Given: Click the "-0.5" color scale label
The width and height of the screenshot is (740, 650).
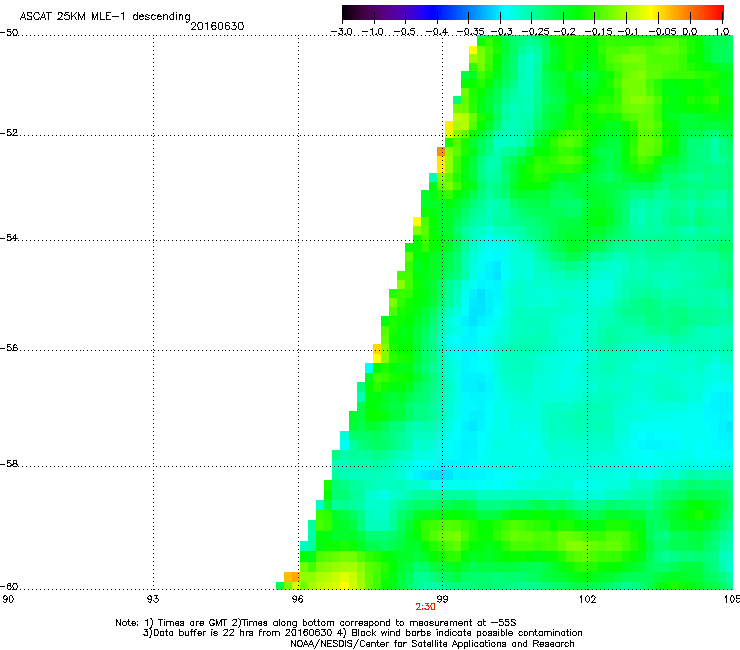Looking at the screenshot, I should click(405, 32).
